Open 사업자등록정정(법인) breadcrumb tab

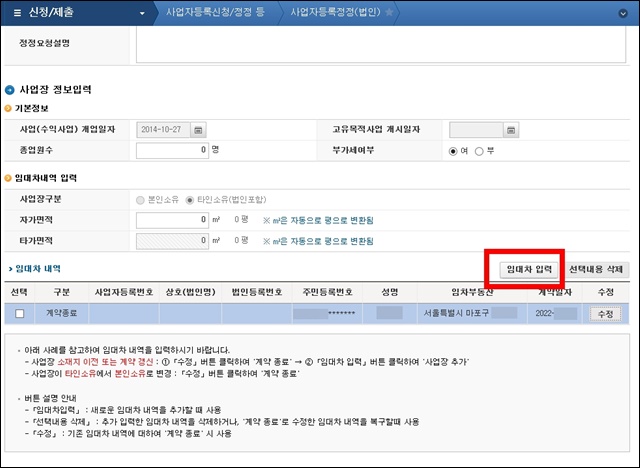(336, 12)
